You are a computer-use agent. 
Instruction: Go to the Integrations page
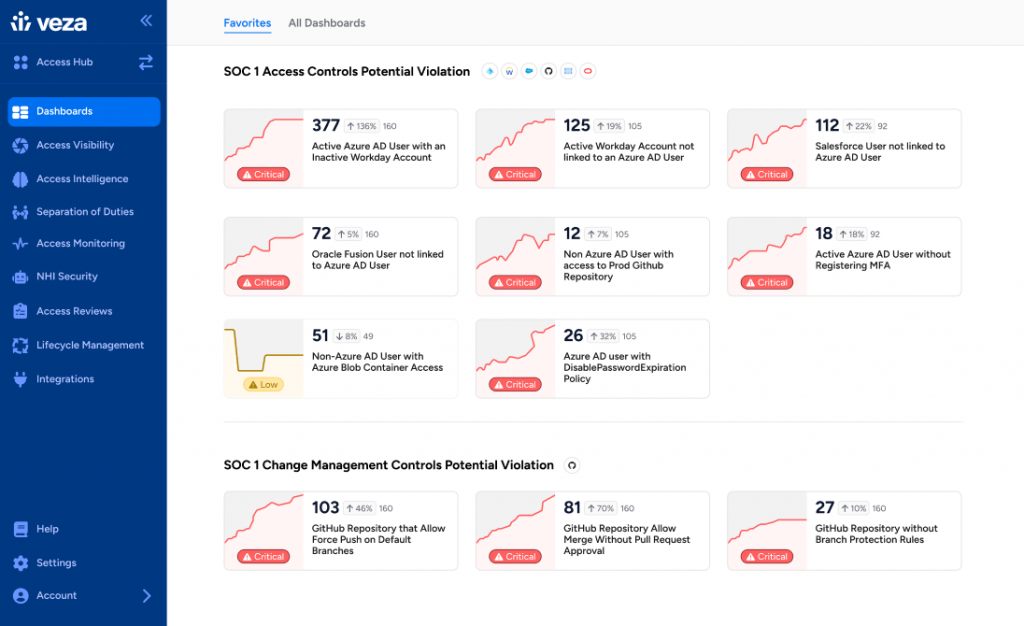(x=63, y=379)
